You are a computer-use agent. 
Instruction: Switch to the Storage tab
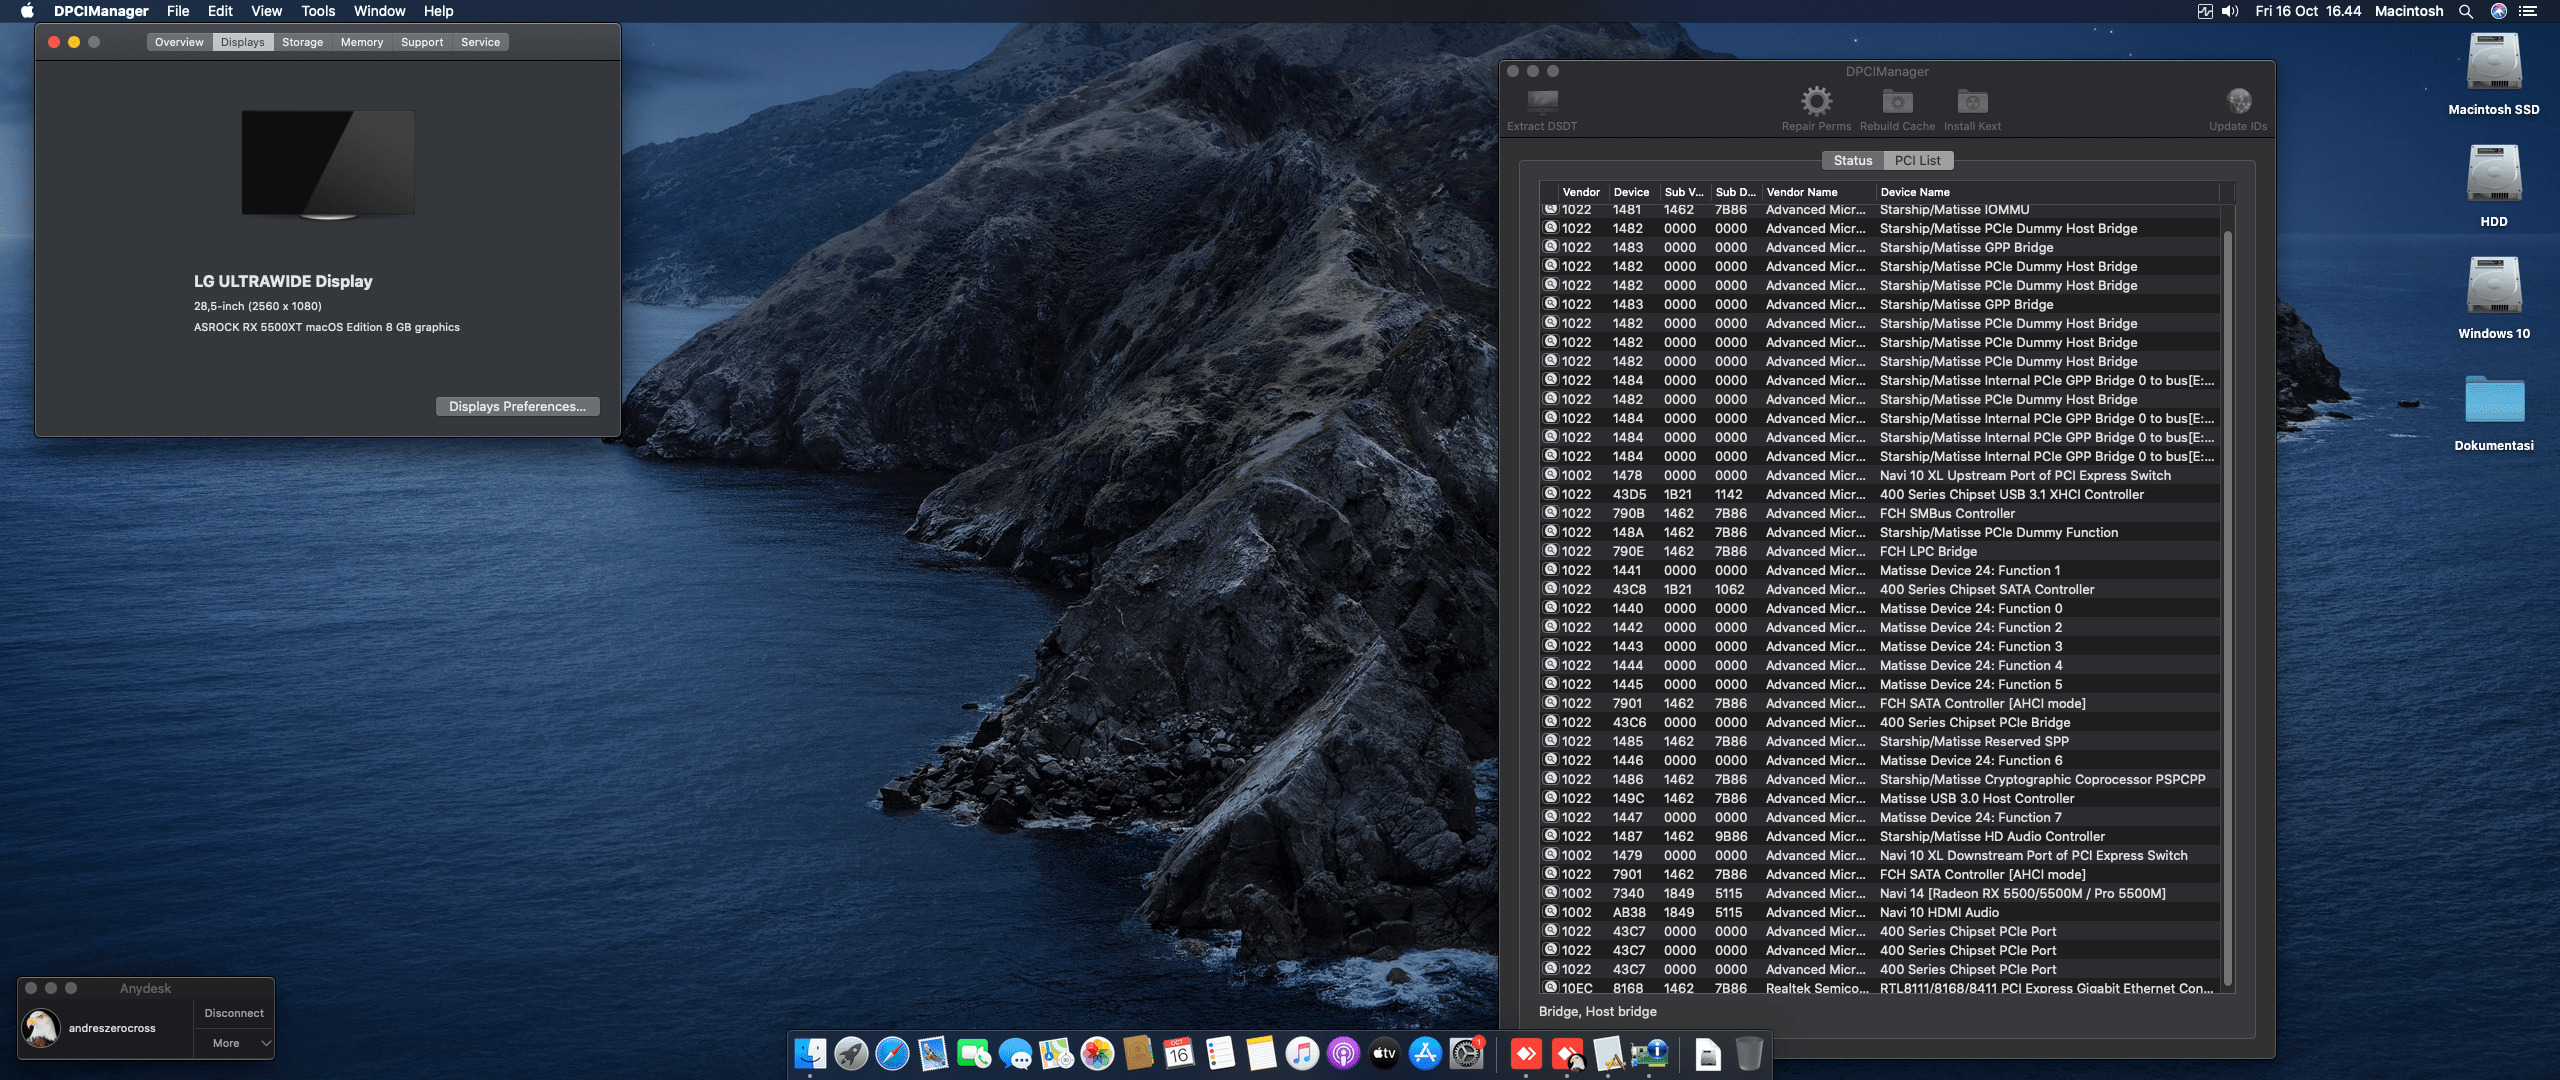(x=302, y=42)
